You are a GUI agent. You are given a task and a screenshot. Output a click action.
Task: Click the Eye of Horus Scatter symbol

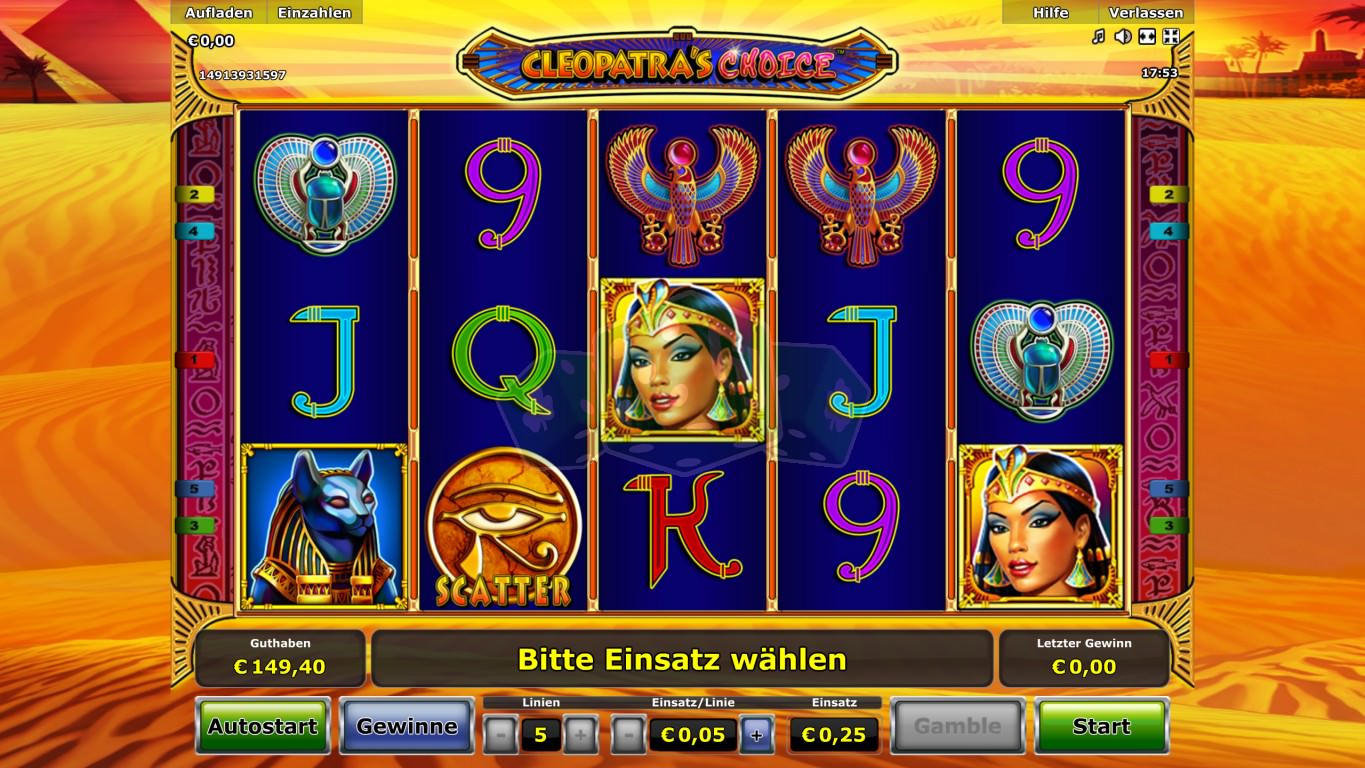[503, 527]
